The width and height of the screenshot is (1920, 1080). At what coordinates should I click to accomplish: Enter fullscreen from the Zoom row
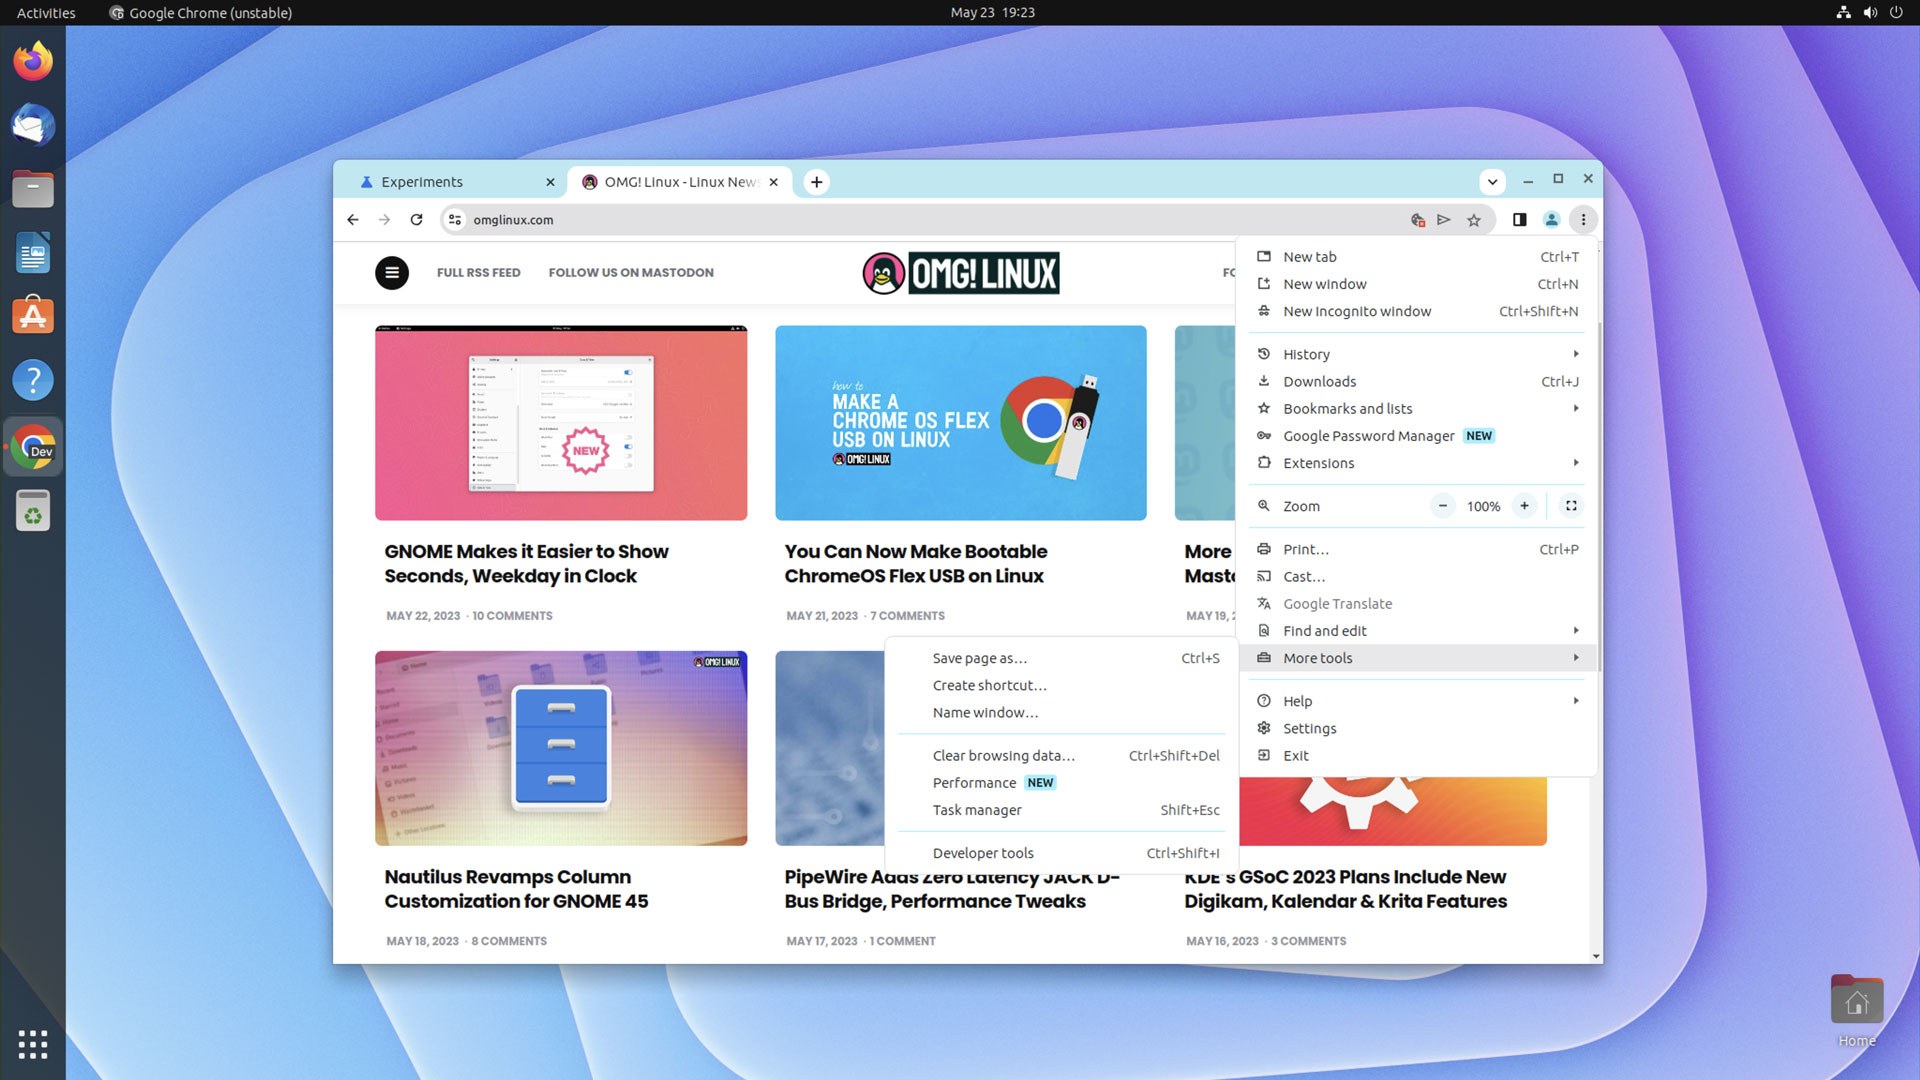(x=1571, y=506)
